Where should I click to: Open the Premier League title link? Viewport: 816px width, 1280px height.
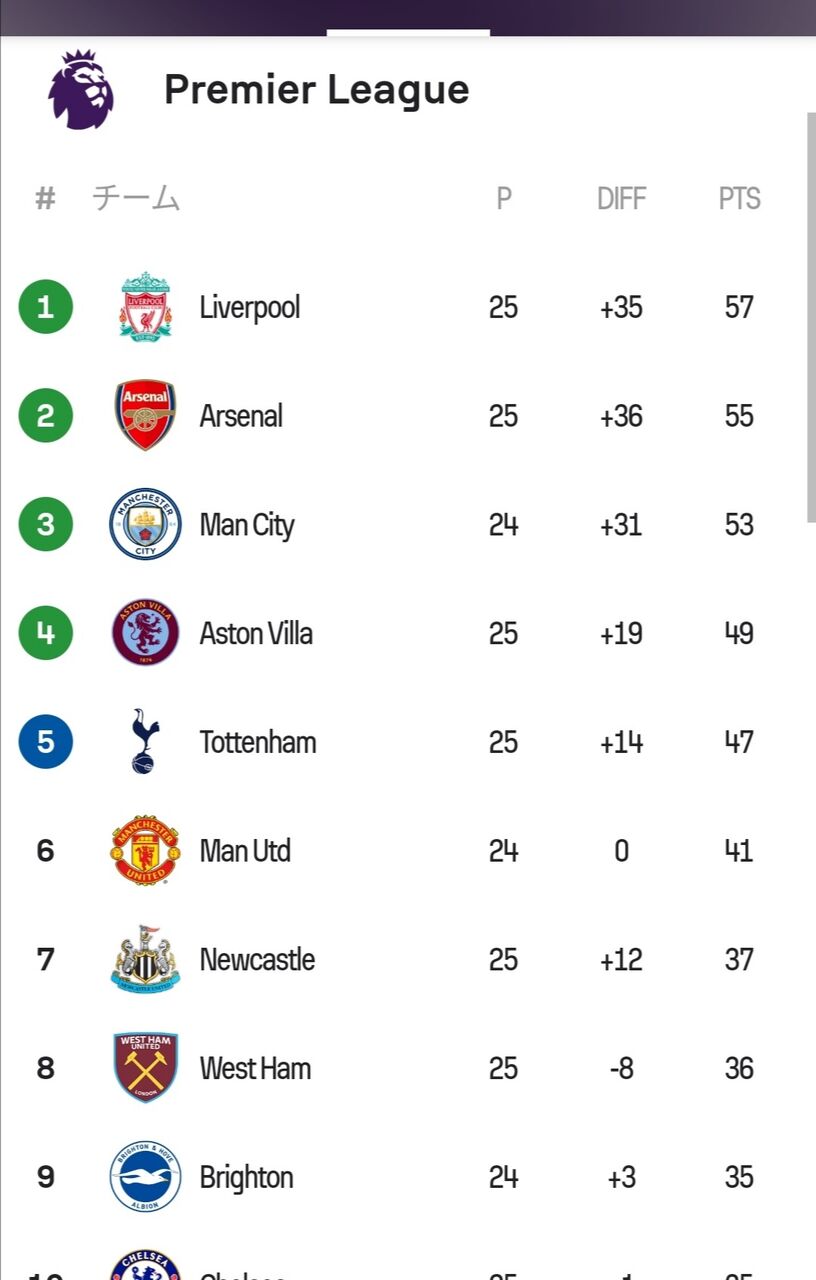click(x=316, y=90)
